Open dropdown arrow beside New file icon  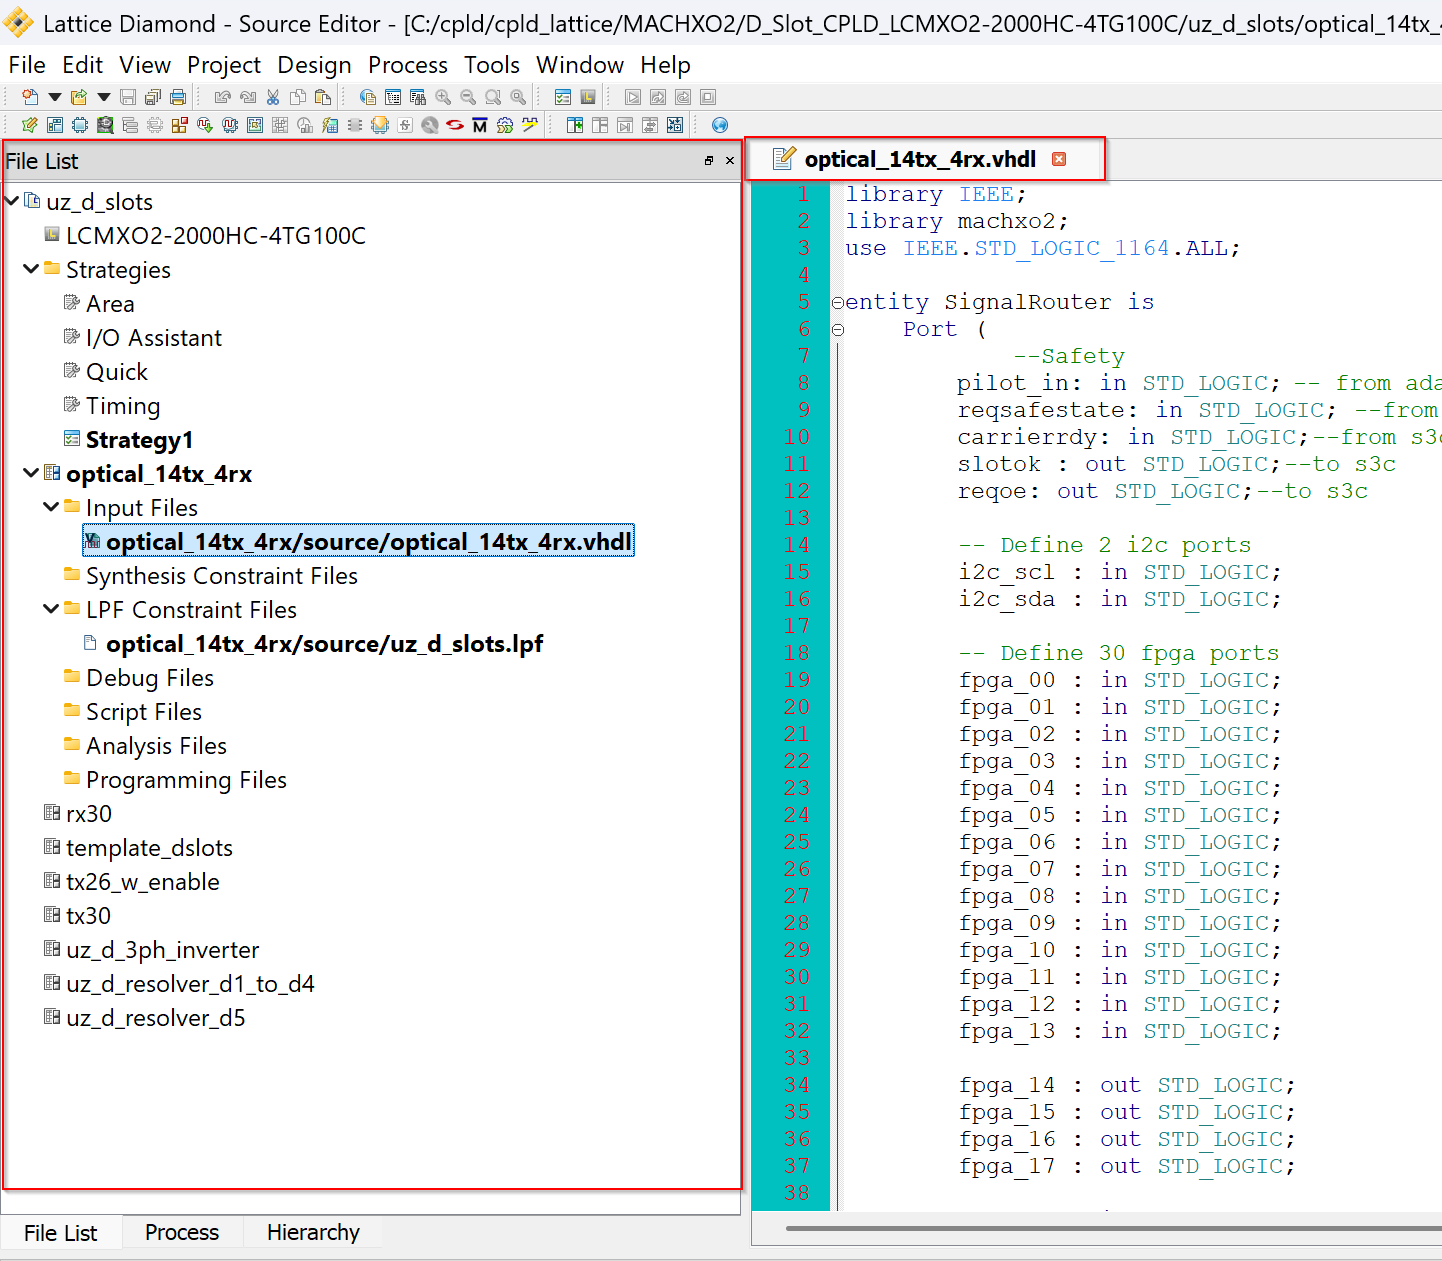[x=55, y=97]
